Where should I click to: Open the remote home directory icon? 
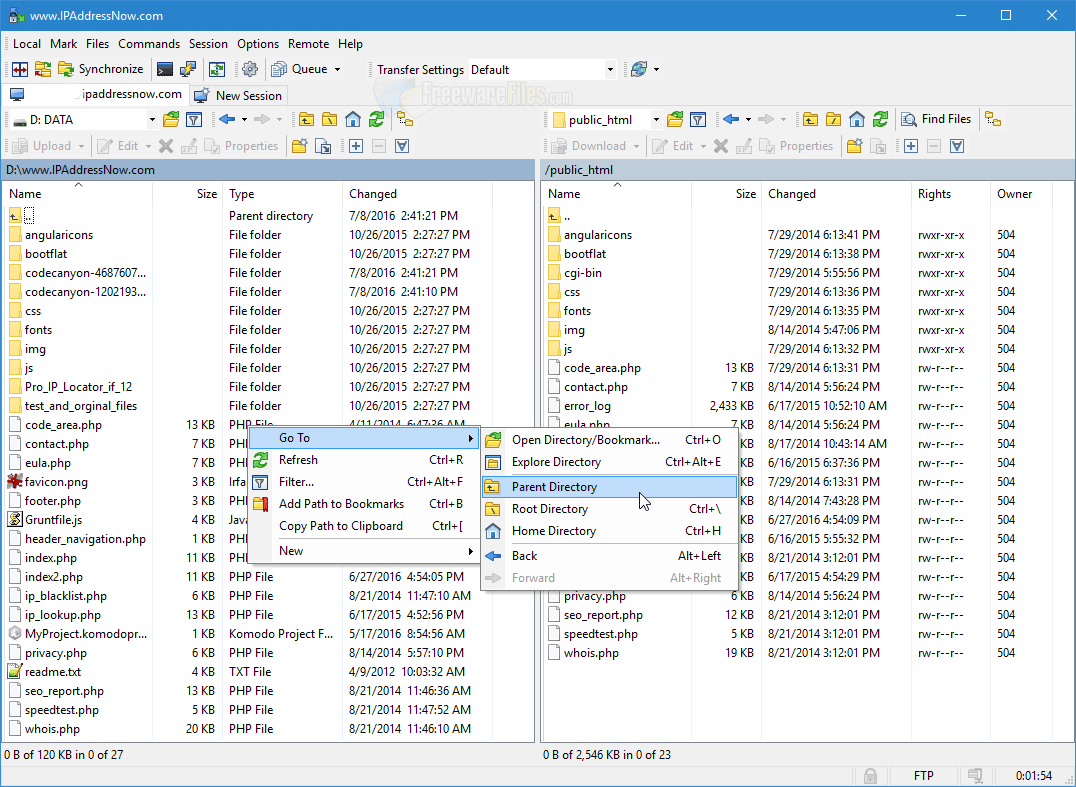click(x=856, y=119)
